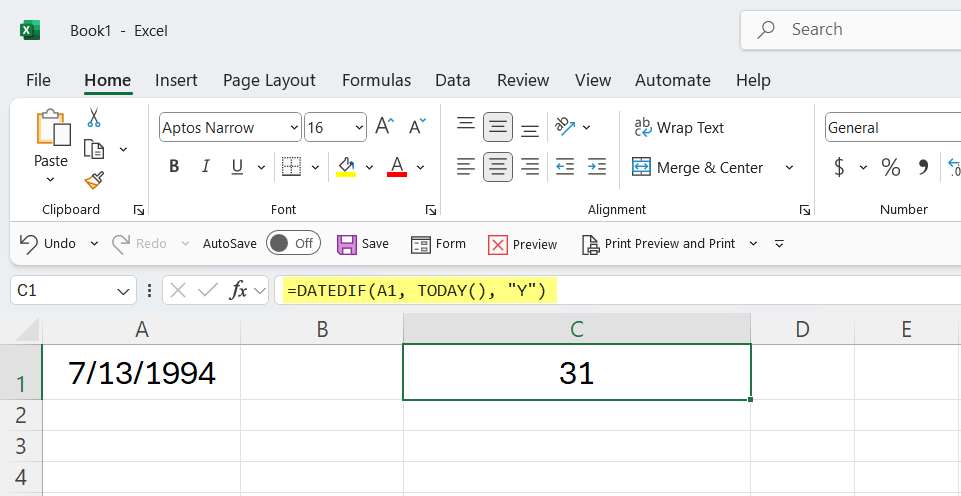Open the Name Box dropdown

coord(123,291)
